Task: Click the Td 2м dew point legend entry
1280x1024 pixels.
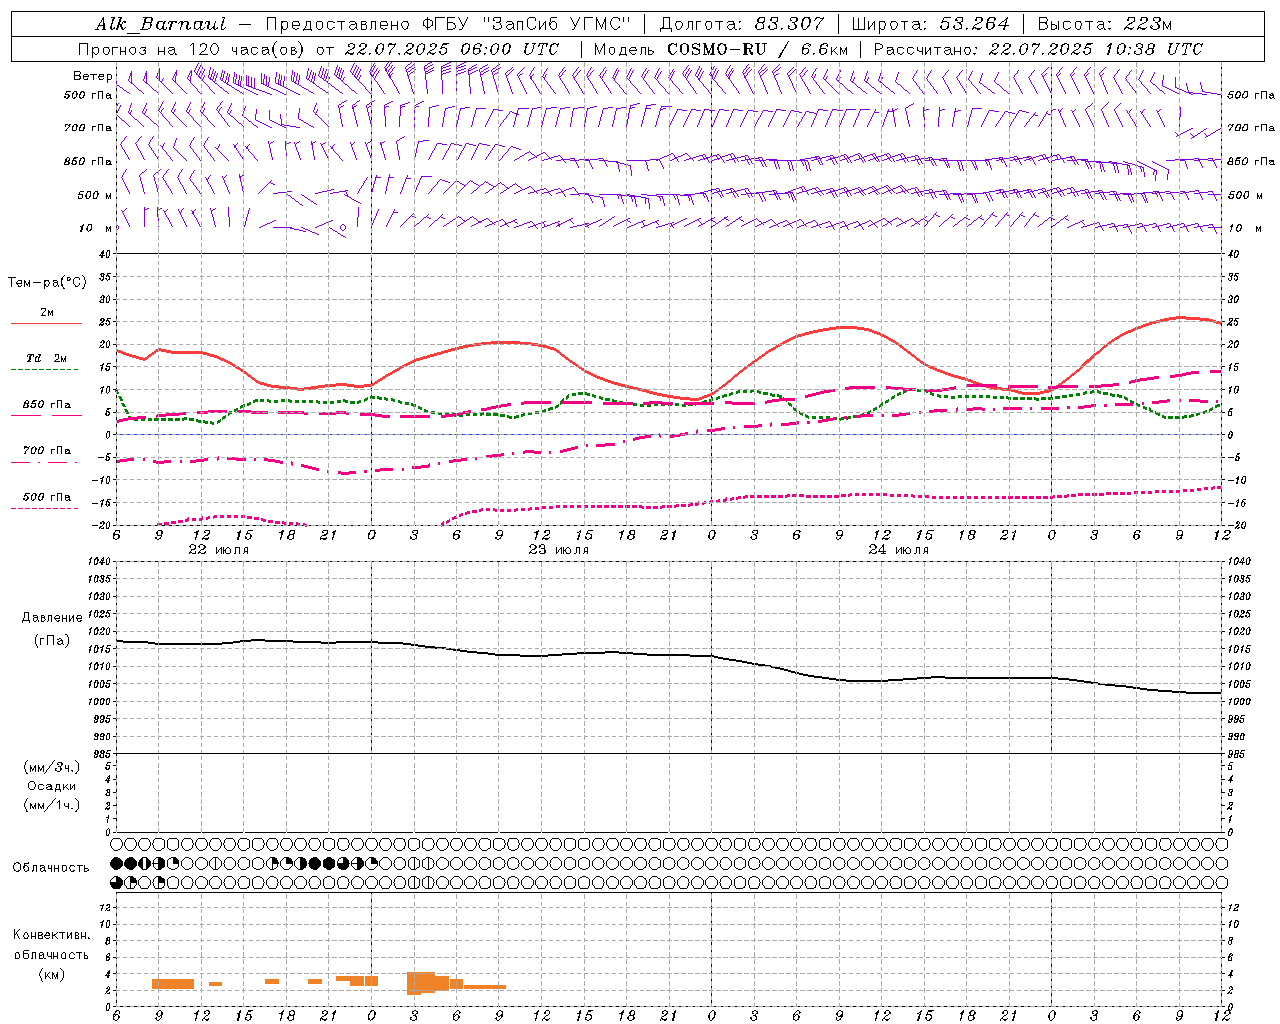Action: [x=47, y=358]
